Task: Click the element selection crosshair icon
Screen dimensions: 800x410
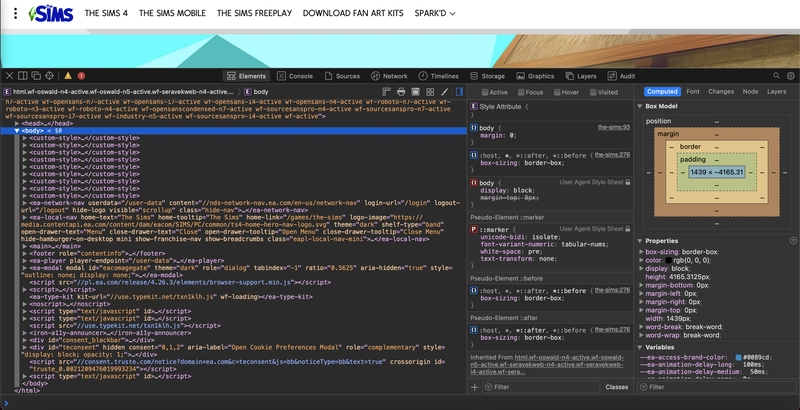Action: 50,75
